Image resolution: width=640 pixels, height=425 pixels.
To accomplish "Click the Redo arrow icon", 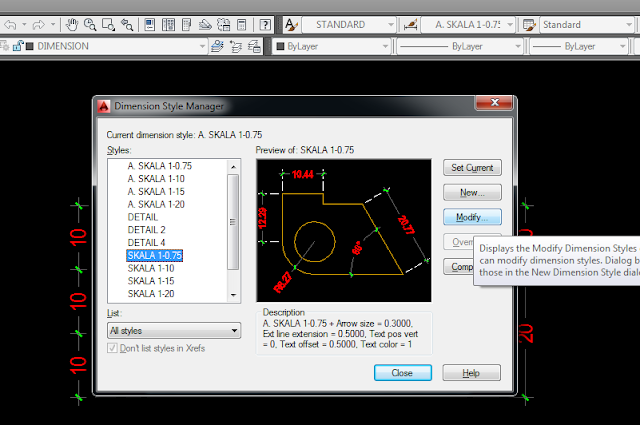I will tap(38, 25).
